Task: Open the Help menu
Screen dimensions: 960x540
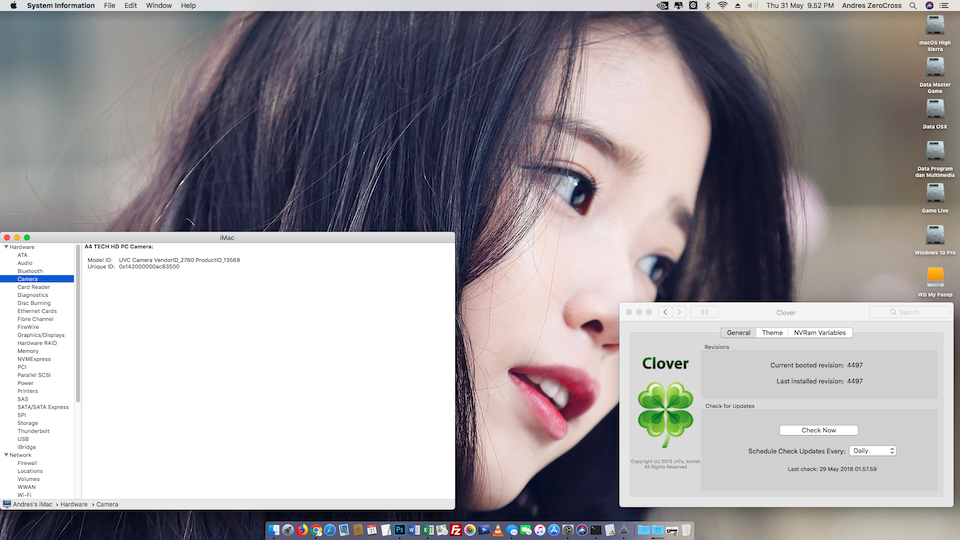Action: 188,6
